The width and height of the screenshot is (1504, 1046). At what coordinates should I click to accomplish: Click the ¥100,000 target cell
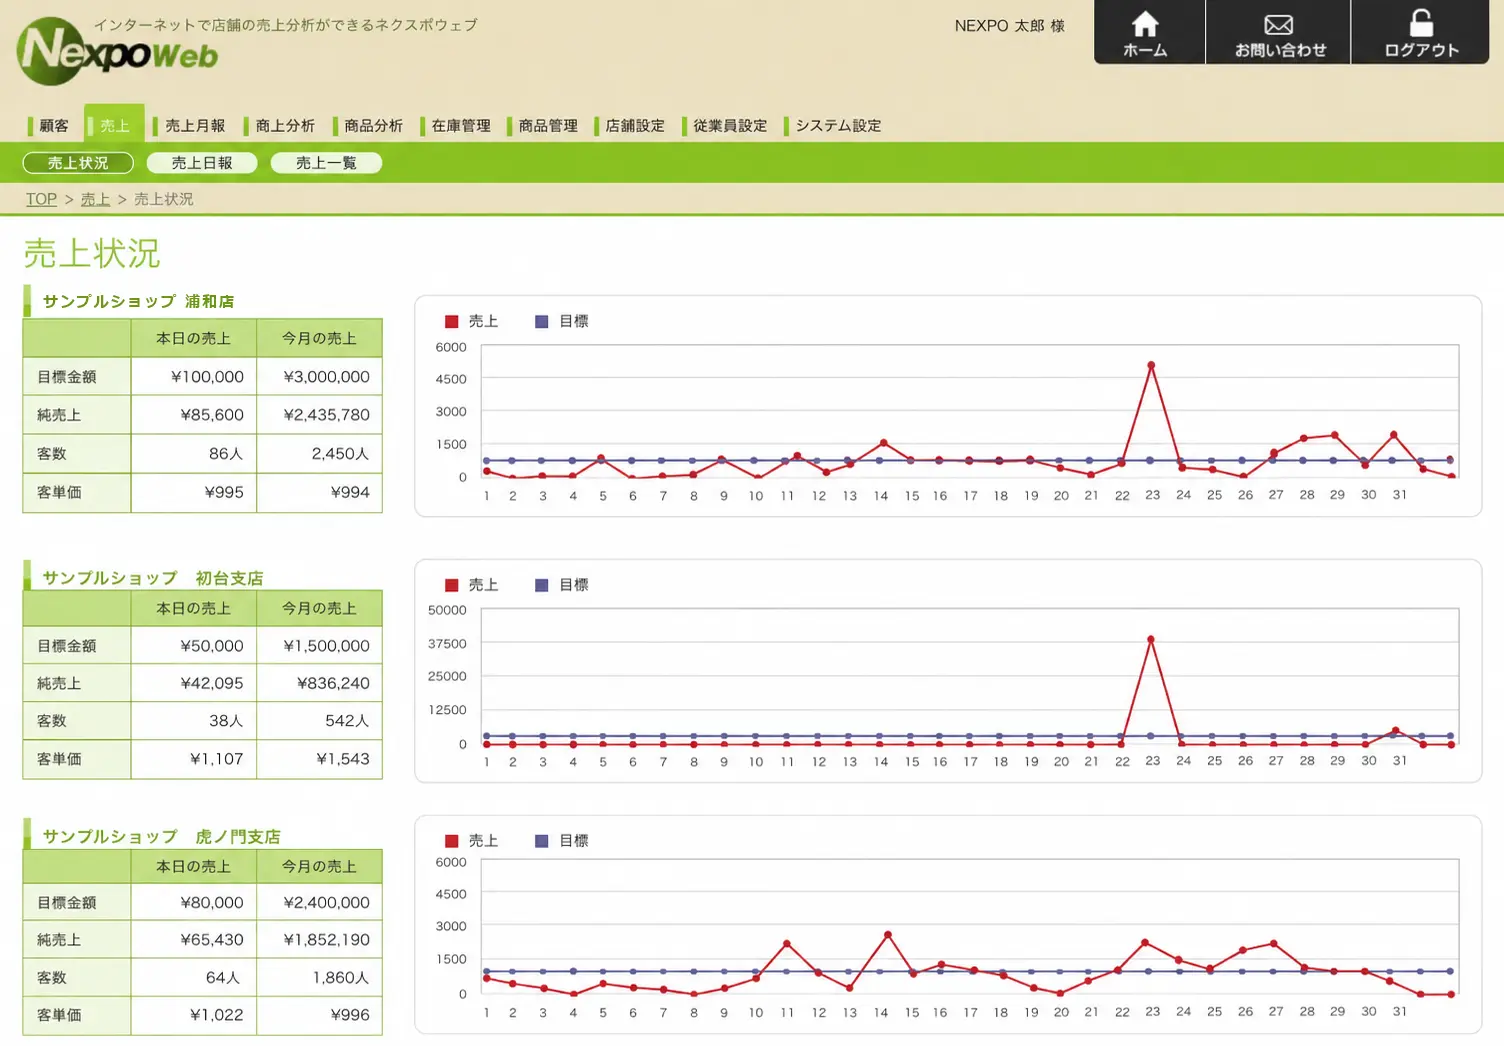pos(194,377)
